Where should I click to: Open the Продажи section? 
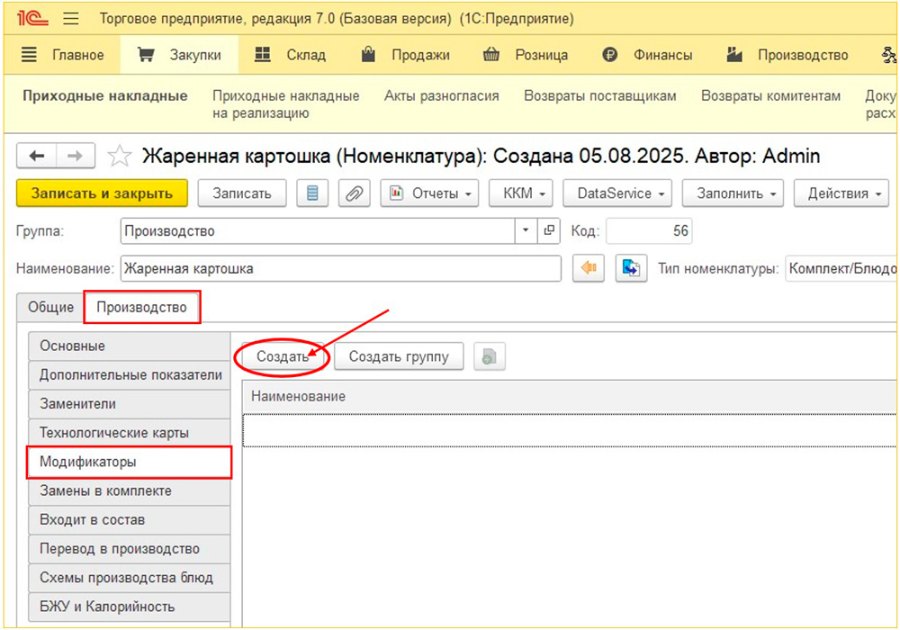[406, 55]
